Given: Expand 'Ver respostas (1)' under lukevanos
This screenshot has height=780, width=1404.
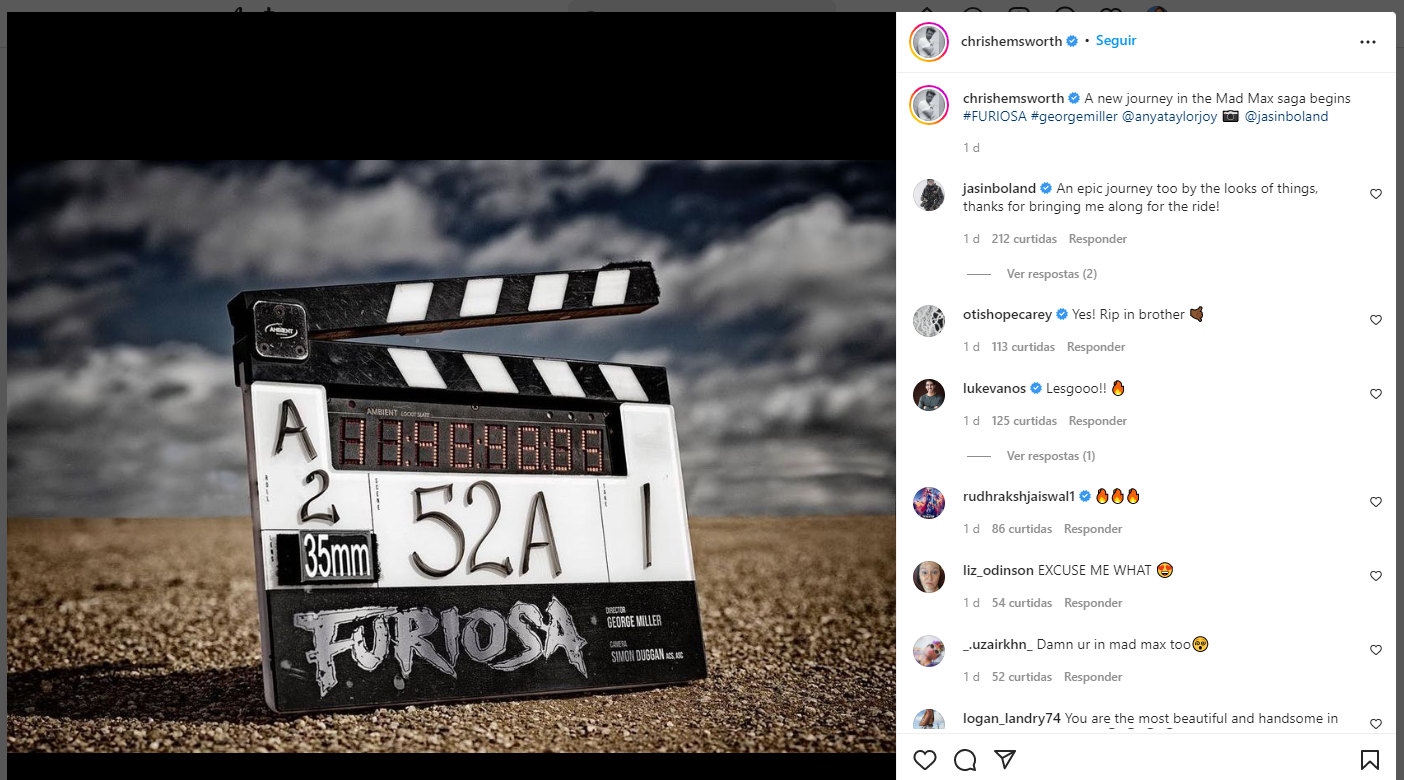Looking at the screenshot, I should [1051, 456].
